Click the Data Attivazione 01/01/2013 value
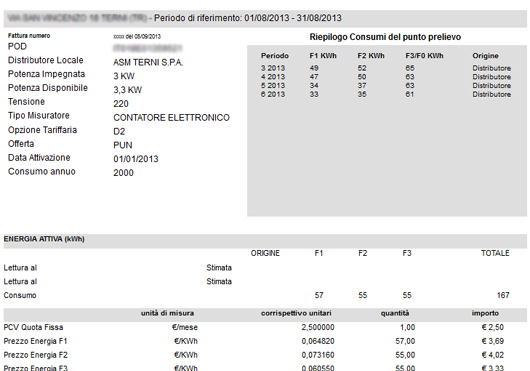The image size is (530, 371). tap(136, 159)
